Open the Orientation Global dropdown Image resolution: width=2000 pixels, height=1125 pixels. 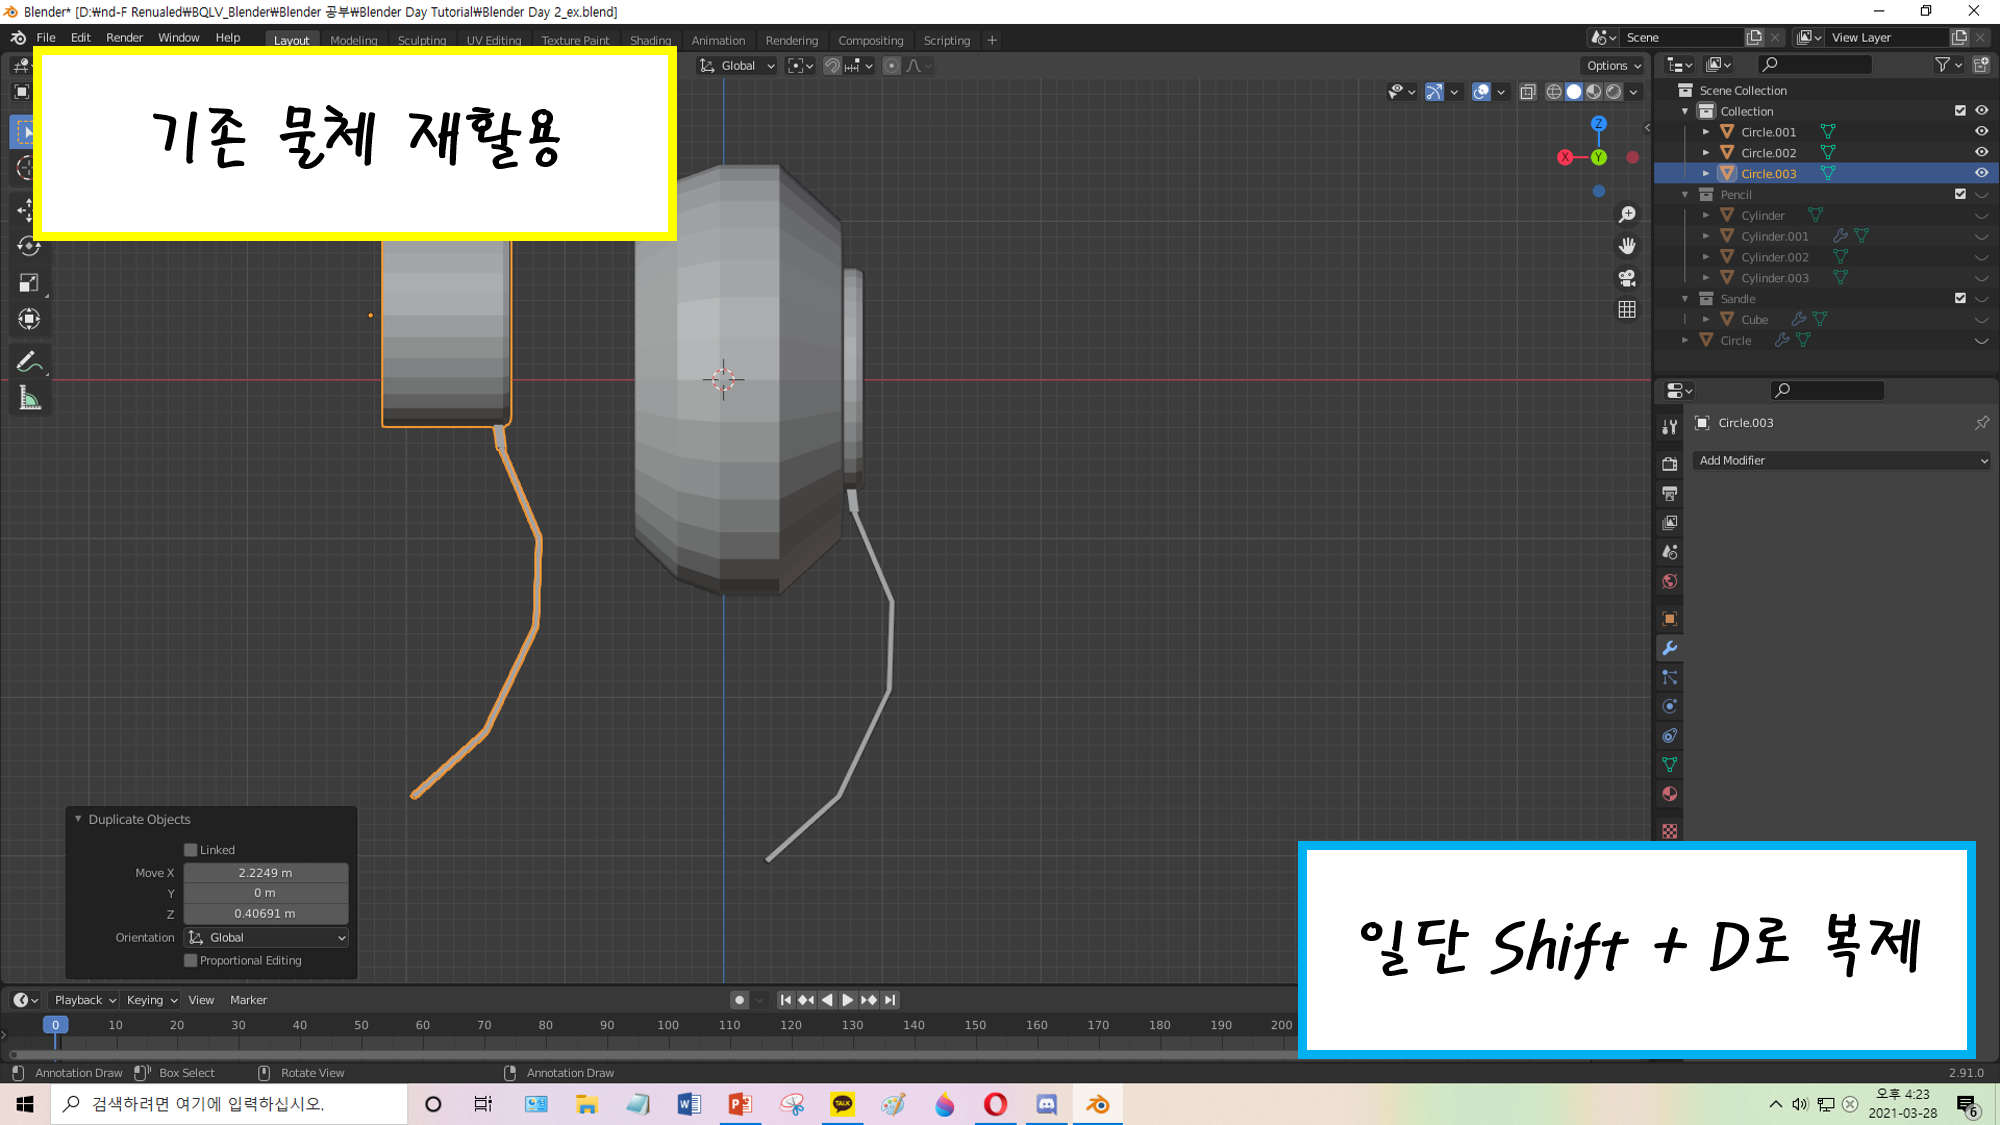[x=266, y=937]
